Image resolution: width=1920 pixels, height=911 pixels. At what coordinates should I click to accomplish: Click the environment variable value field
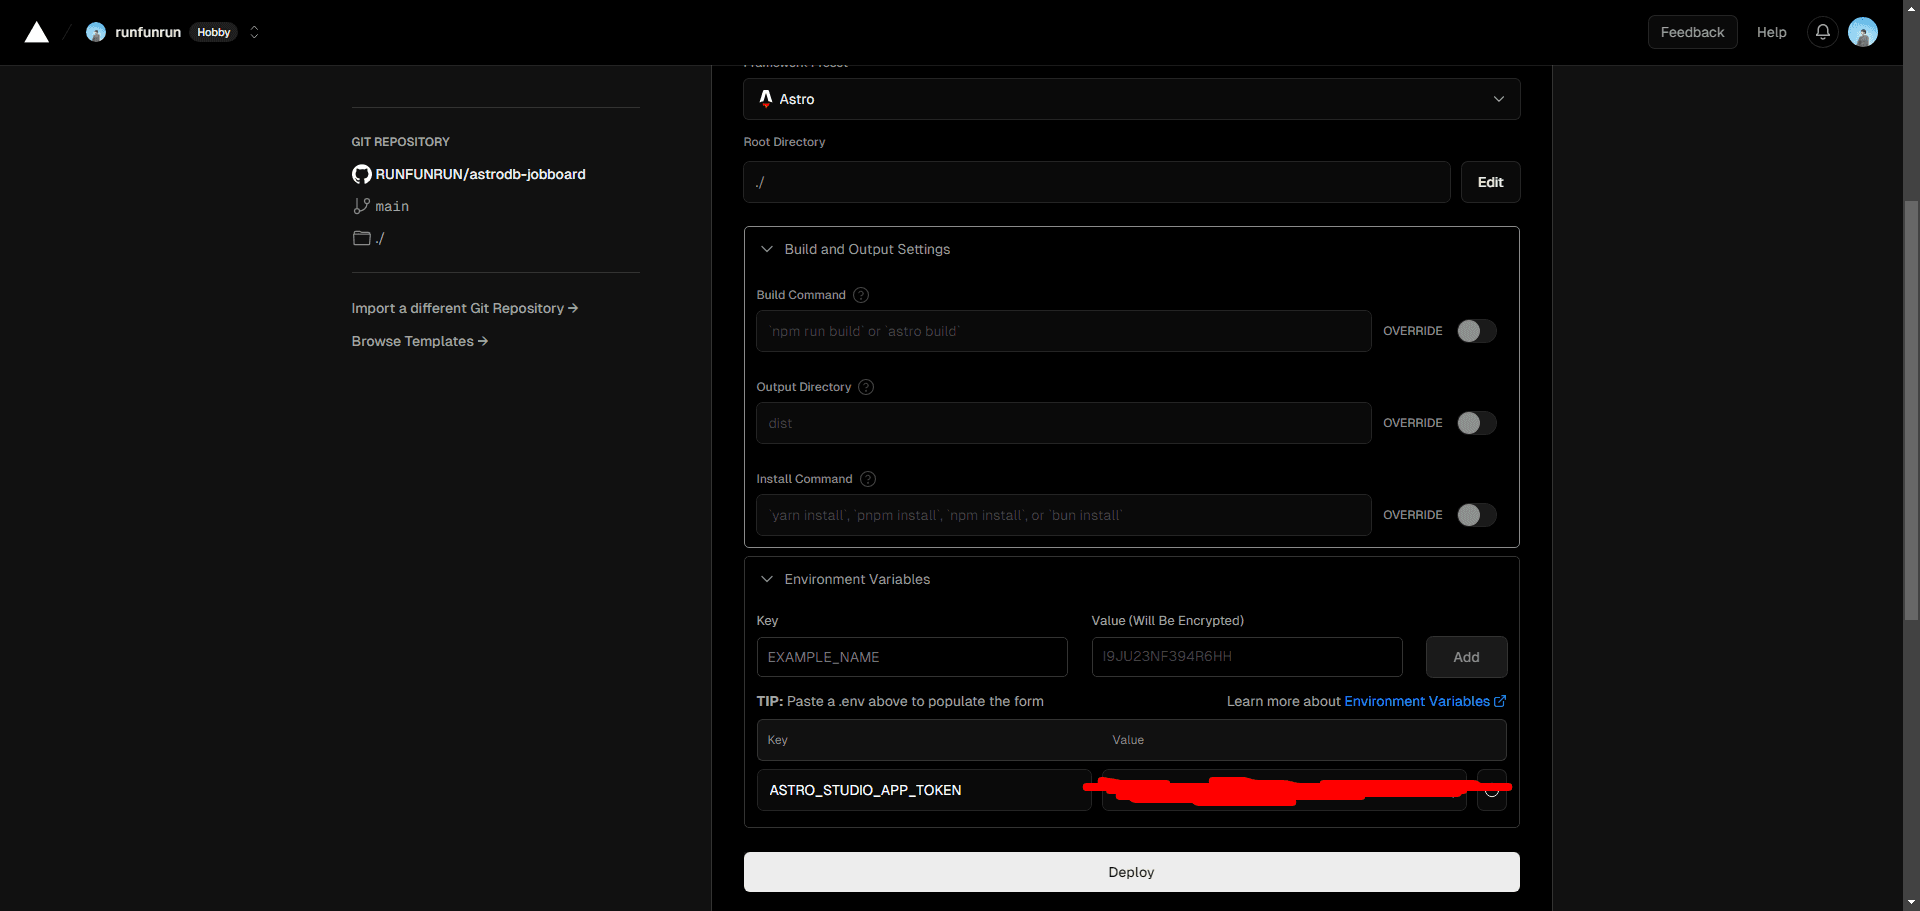1247,657
